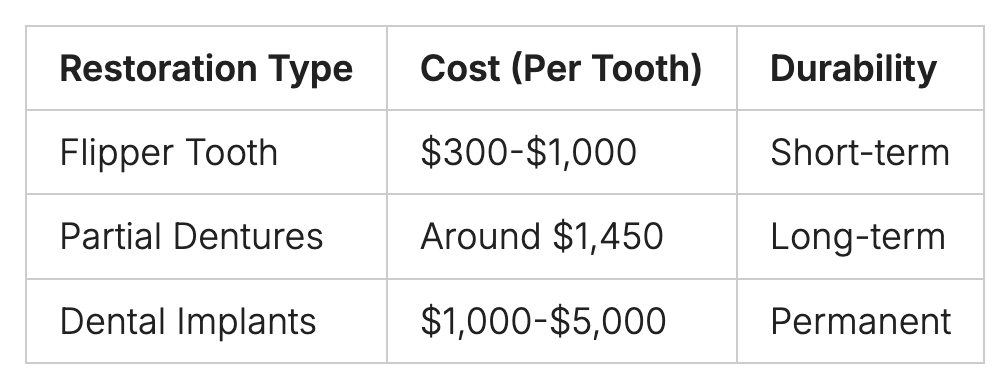Click the word Around in cost column
This screenshot has width=1000, height=387.
coord(481,237)
